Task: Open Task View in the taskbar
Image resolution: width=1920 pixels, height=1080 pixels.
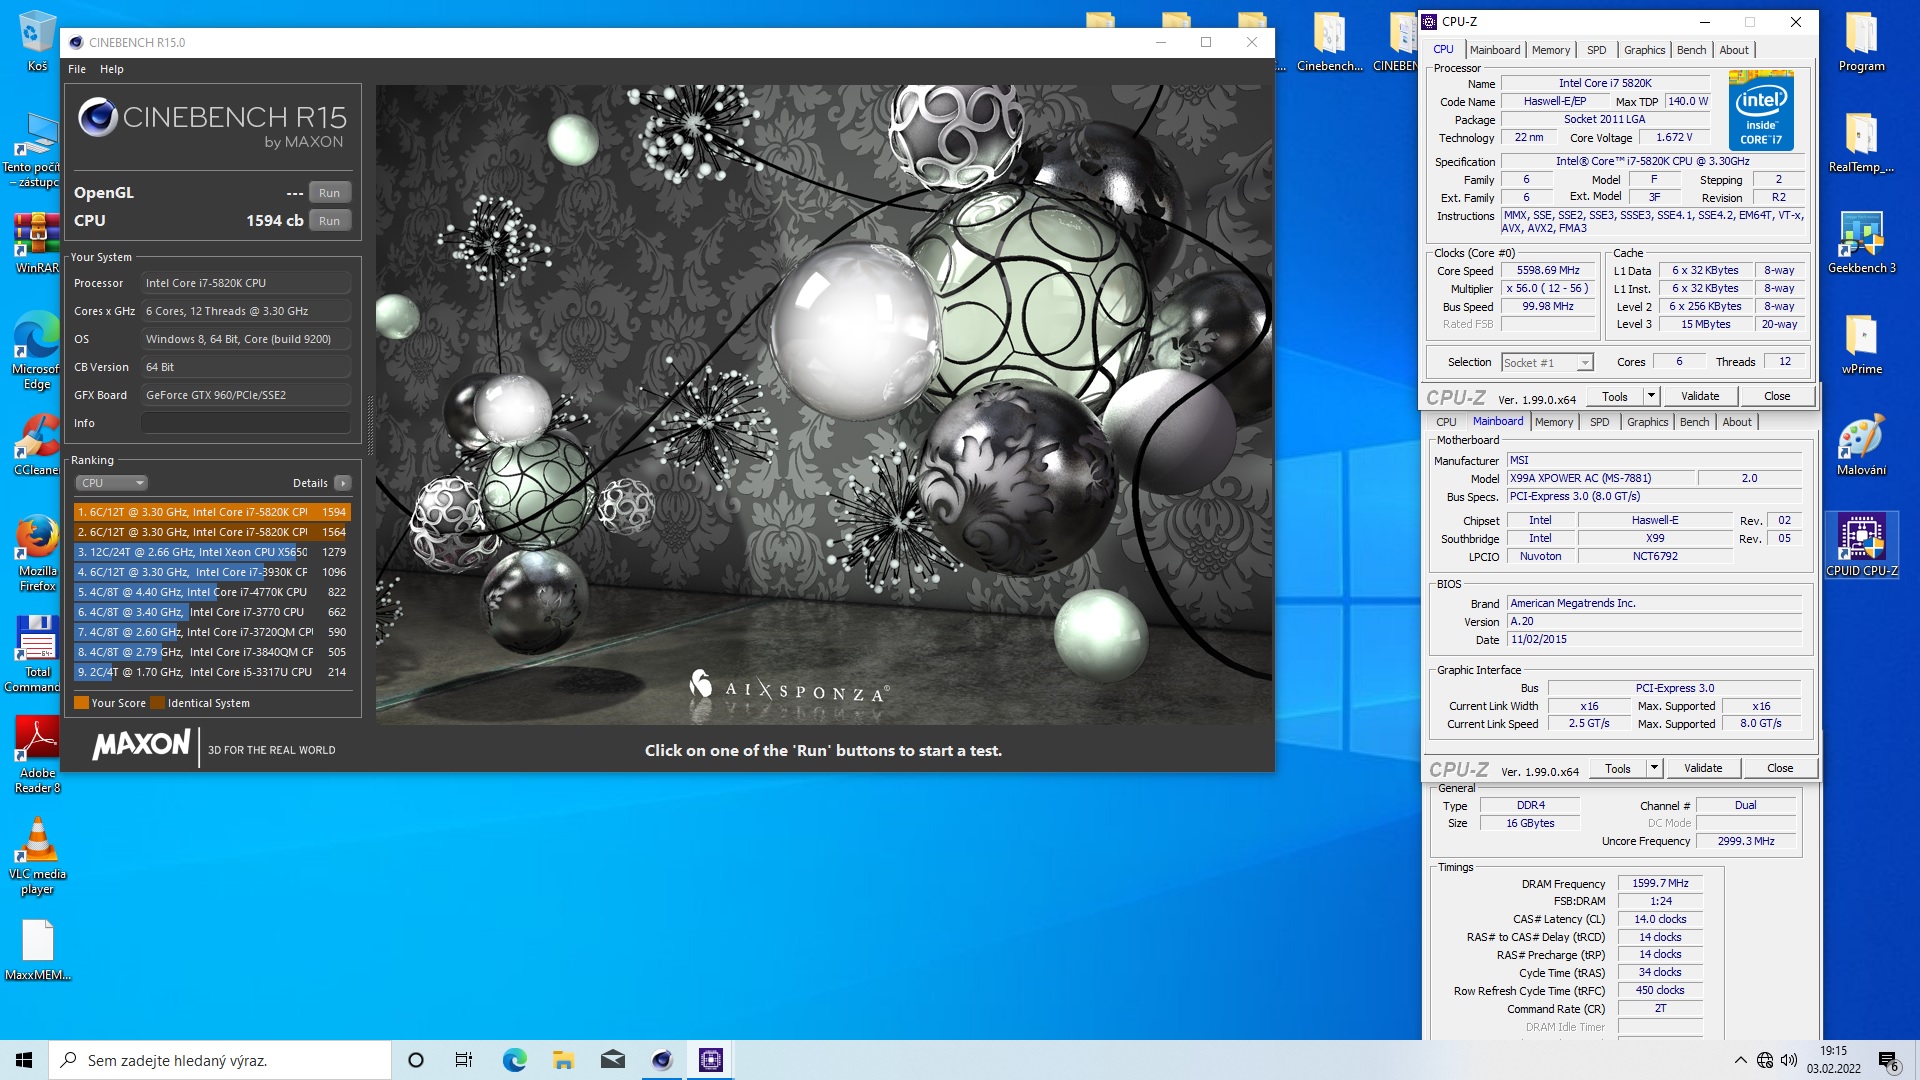Action: pos(464,1060)
